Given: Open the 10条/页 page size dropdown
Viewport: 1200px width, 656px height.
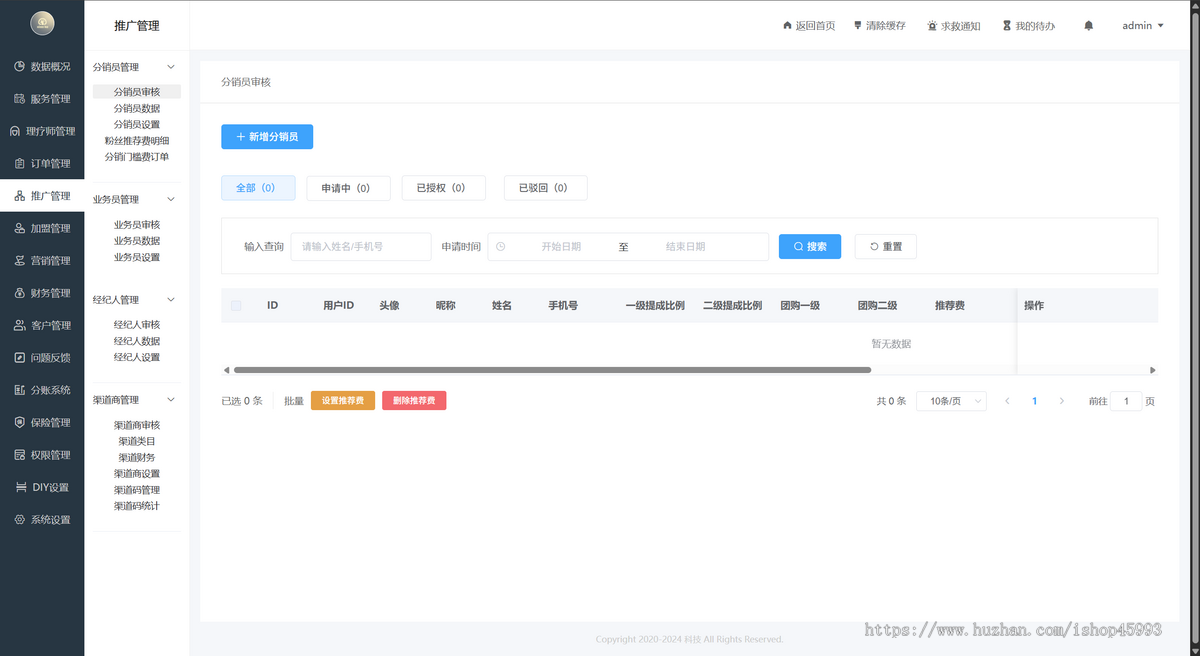Looking at the screenshot, I should (951, 400).
